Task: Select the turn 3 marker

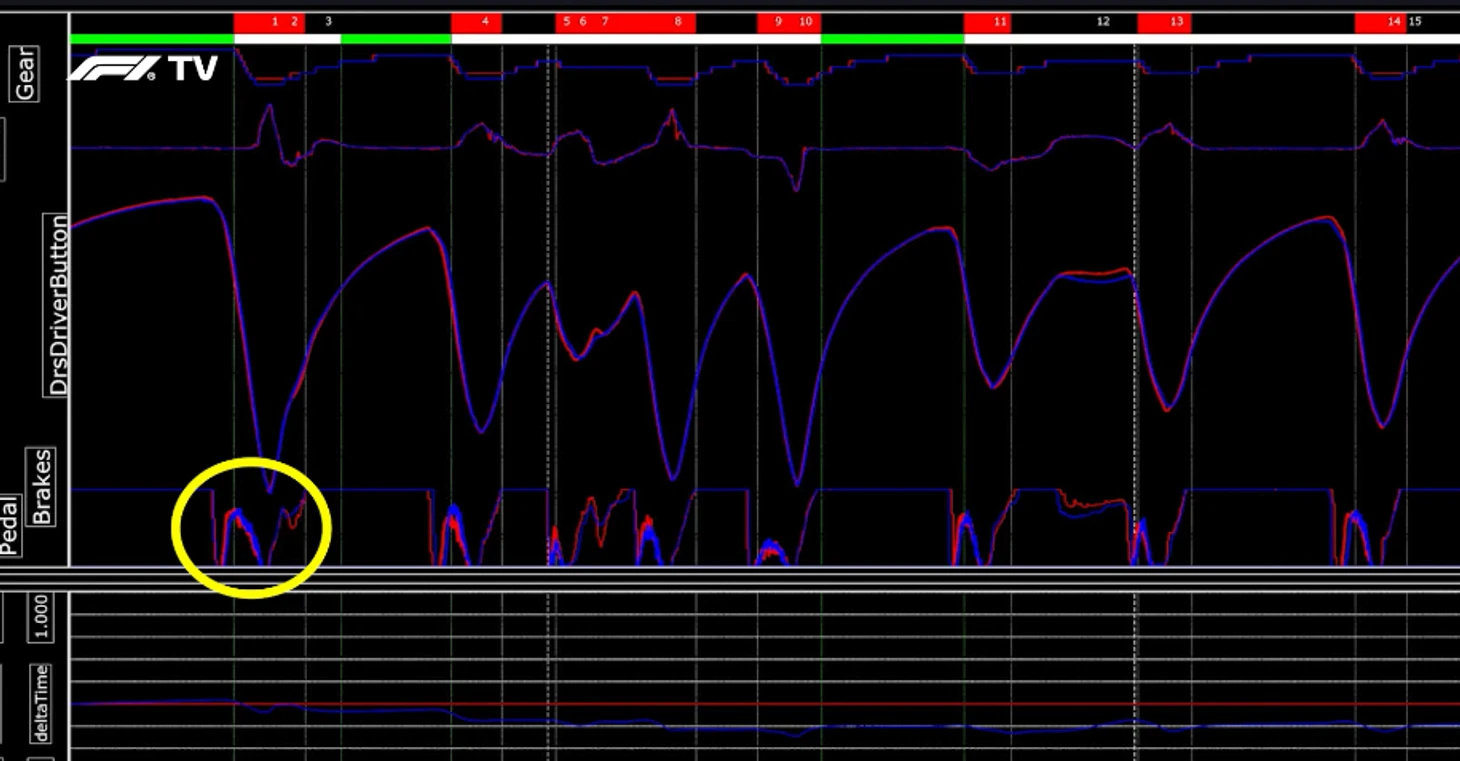Action: click(x=328, y=21)
